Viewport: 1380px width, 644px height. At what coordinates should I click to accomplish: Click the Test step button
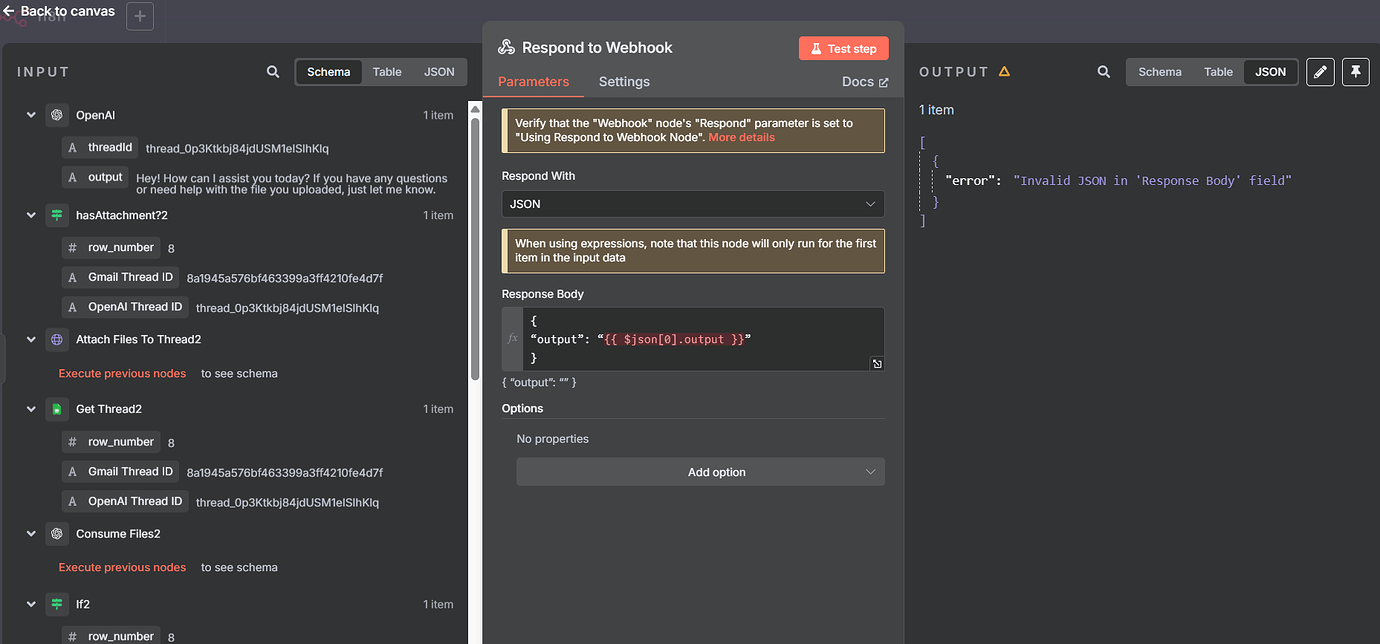[843, 47]
